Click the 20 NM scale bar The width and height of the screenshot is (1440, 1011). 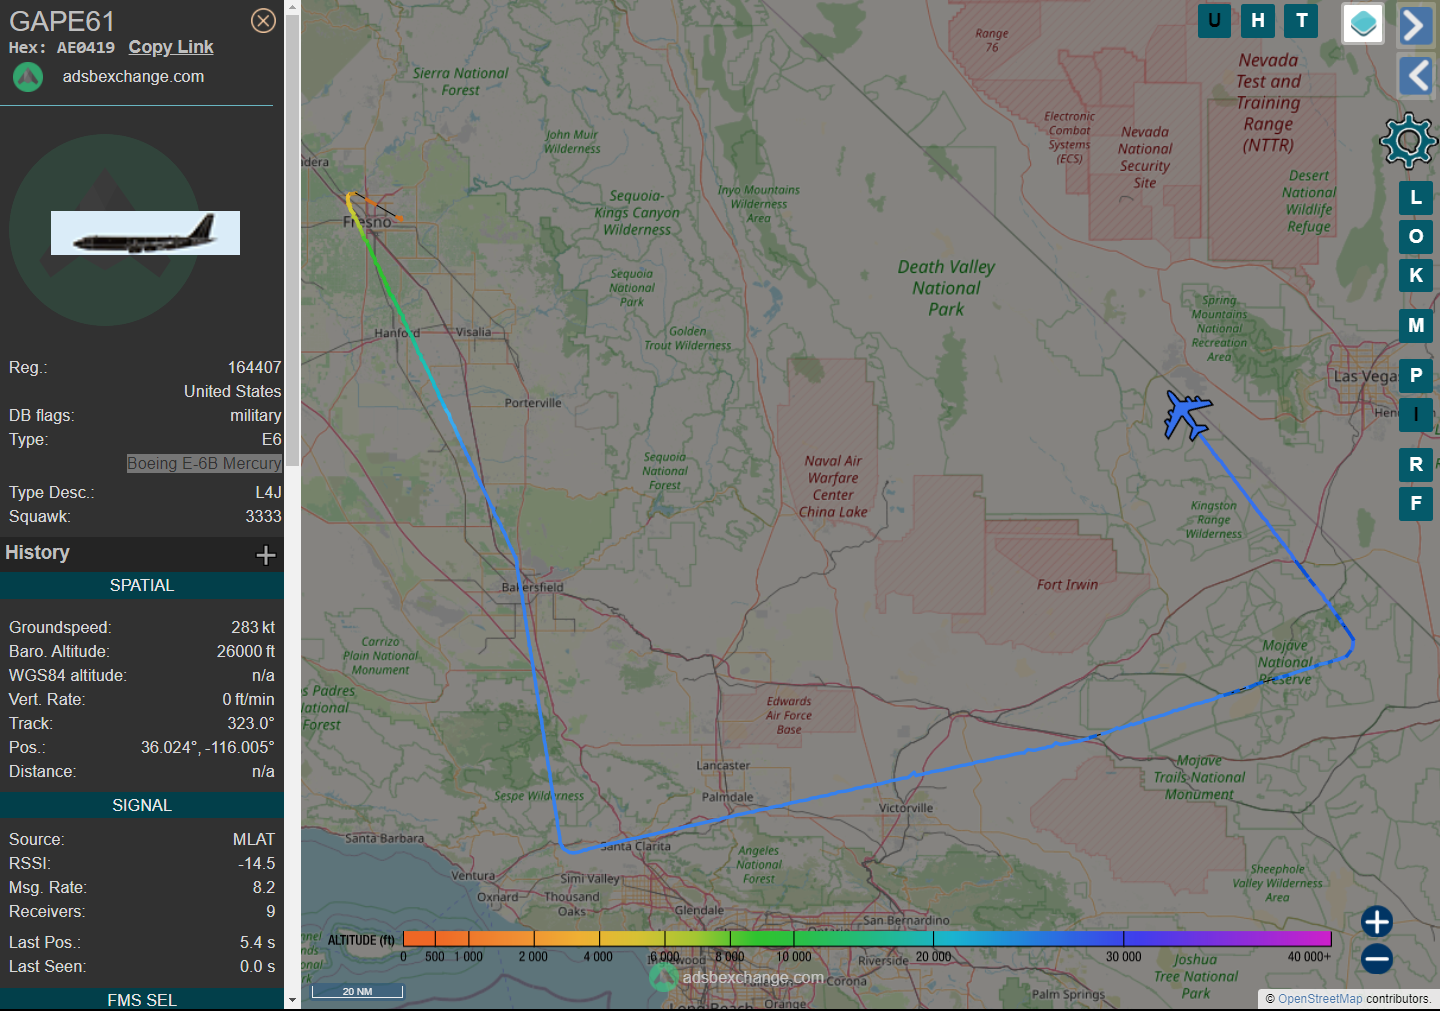[357, 991]
